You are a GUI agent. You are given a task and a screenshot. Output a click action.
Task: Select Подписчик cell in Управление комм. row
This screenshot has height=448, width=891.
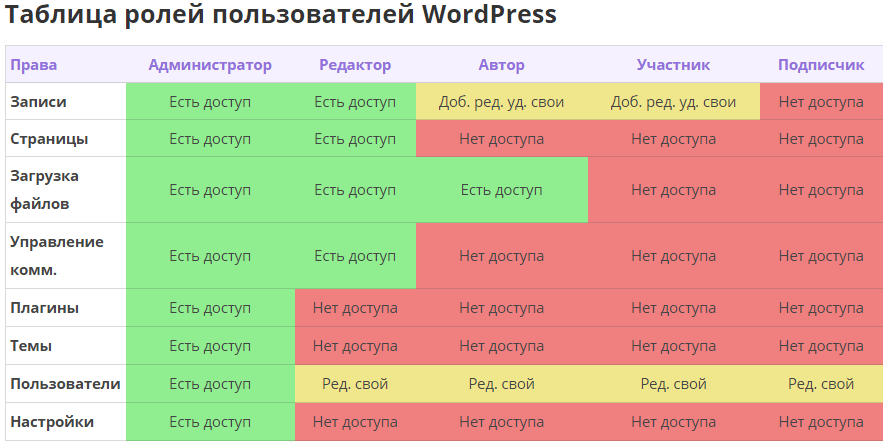tap(821, 256)
